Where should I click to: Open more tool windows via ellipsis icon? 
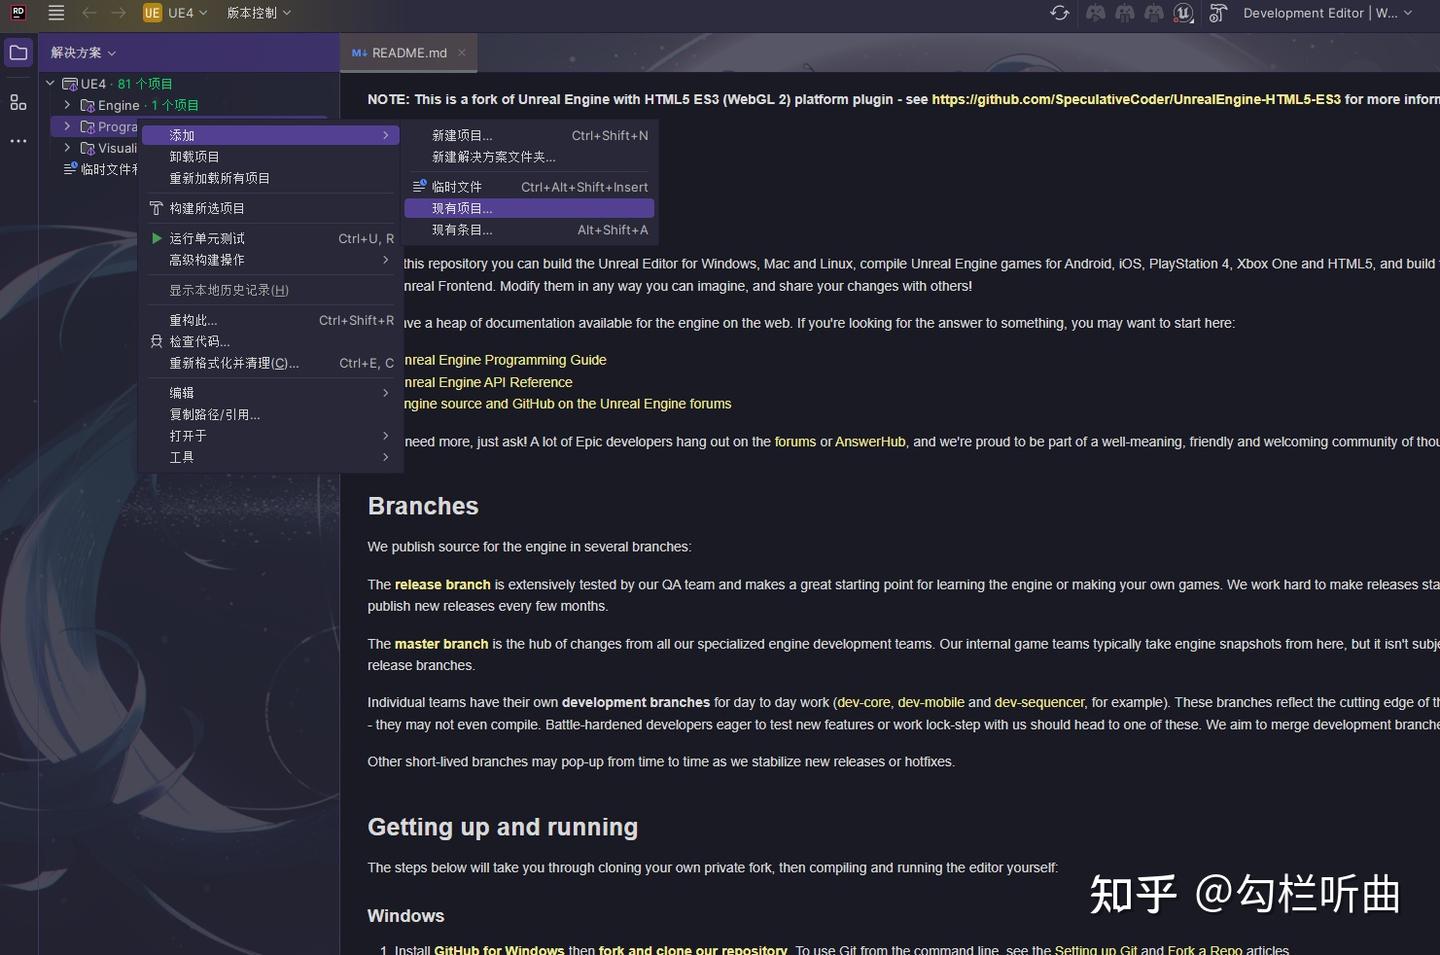coord(17,141)
